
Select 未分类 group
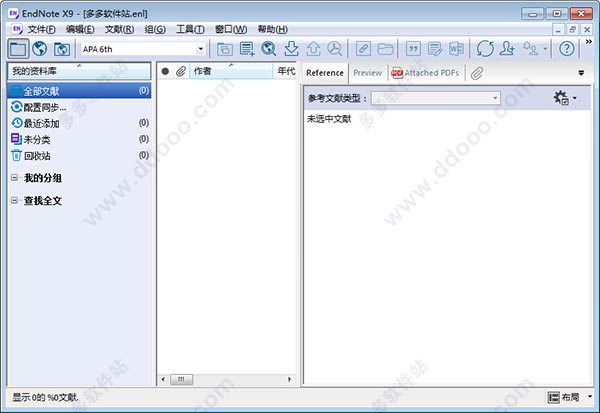[79, 139]
